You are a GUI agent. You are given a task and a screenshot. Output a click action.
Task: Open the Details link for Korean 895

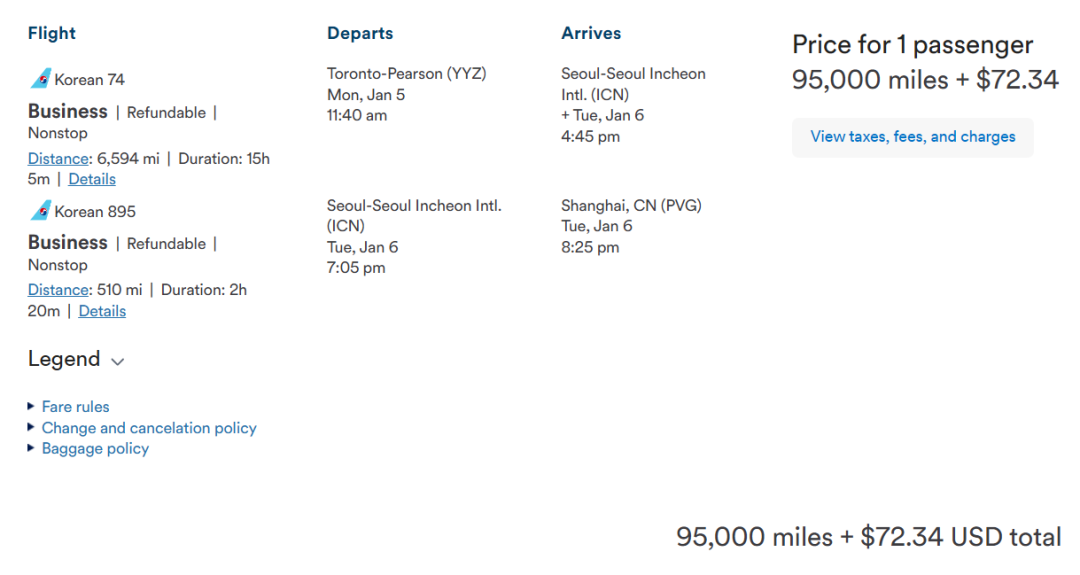coord(102,311)
